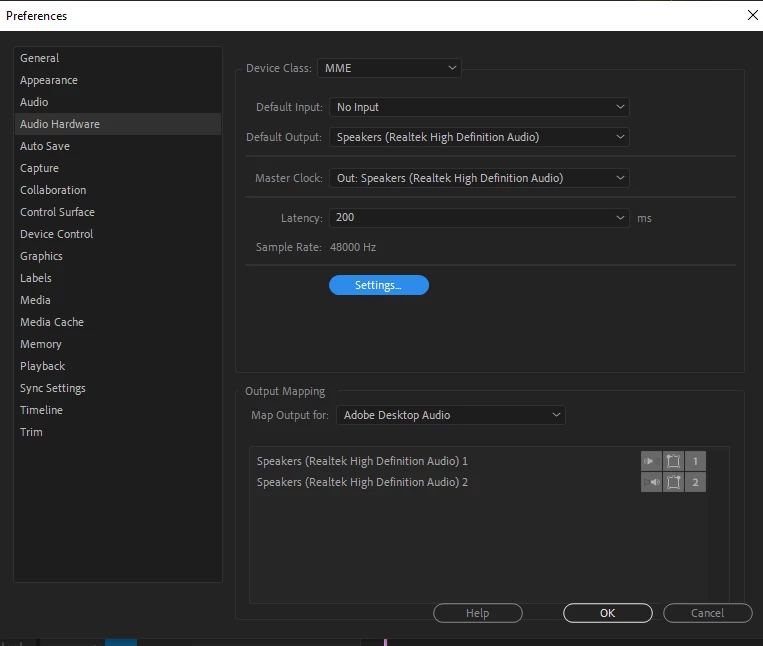
Task: Go to Media preferences
Action: click(x=118, y=300)
